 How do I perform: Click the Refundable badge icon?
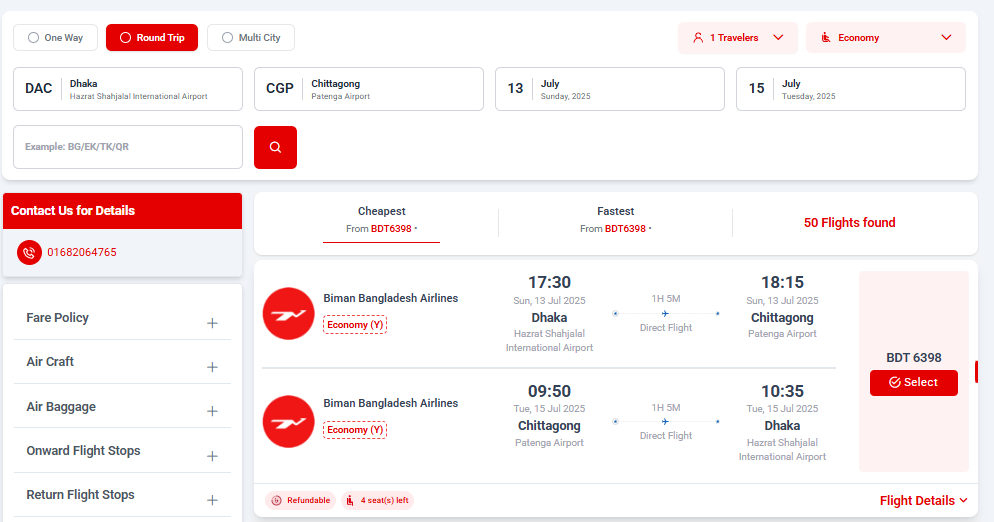[x=276, y=500]
